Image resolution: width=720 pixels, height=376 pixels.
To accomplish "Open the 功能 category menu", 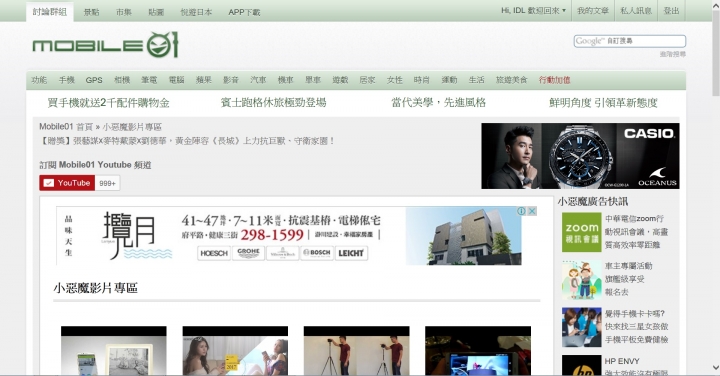I will tap(39, 80).
